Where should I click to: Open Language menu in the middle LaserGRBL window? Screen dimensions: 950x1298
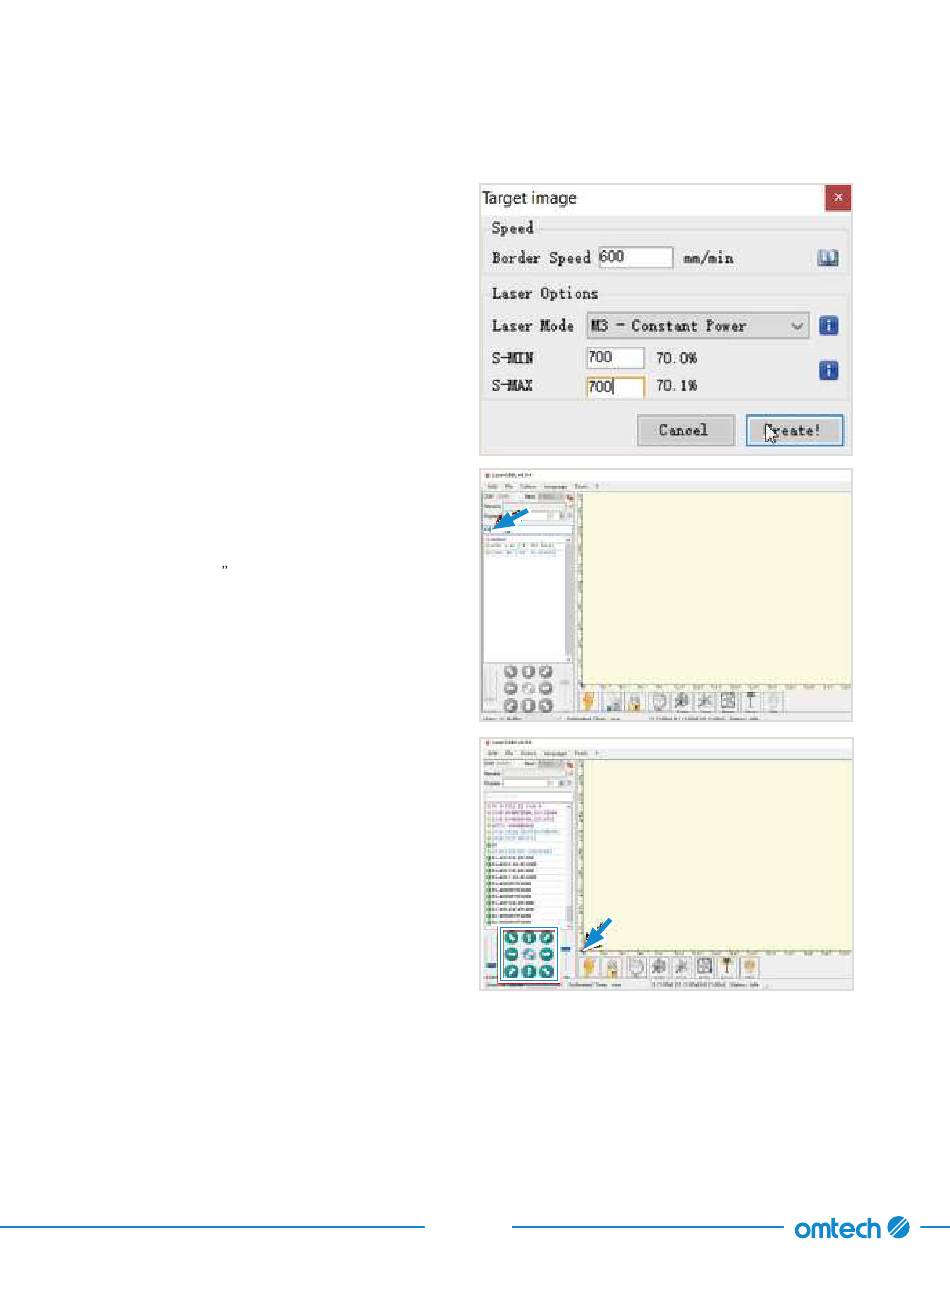coord(555,487)
